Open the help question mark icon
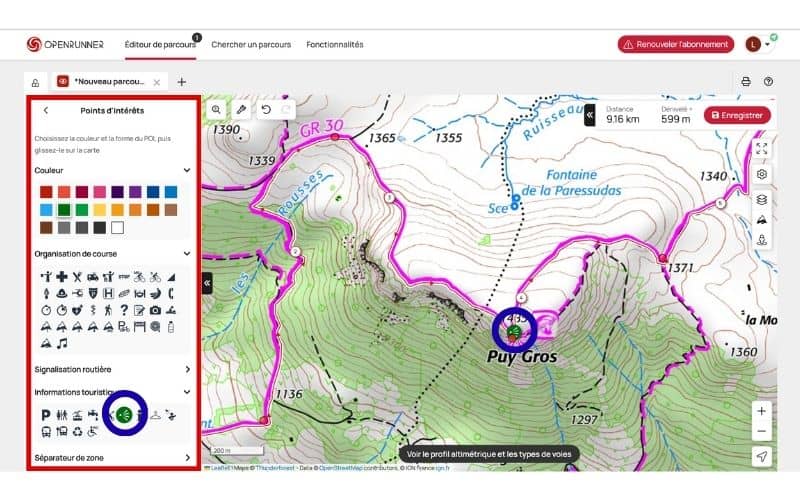Viewport: 800px width, 500px height. 768,81
